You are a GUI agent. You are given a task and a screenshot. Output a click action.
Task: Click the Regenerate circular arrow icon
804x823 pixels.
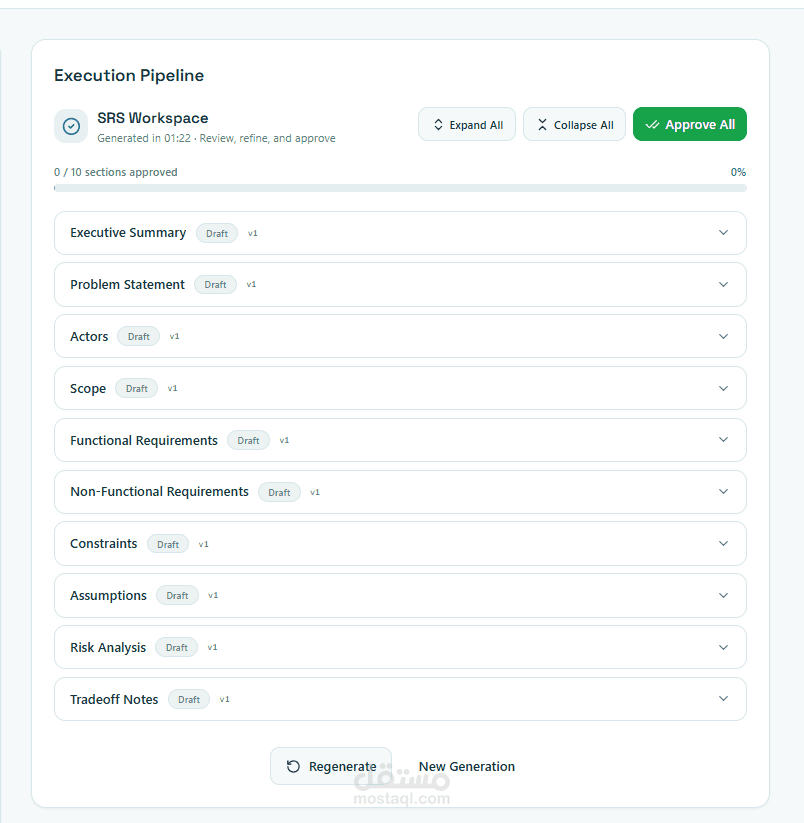pos(293,767)
